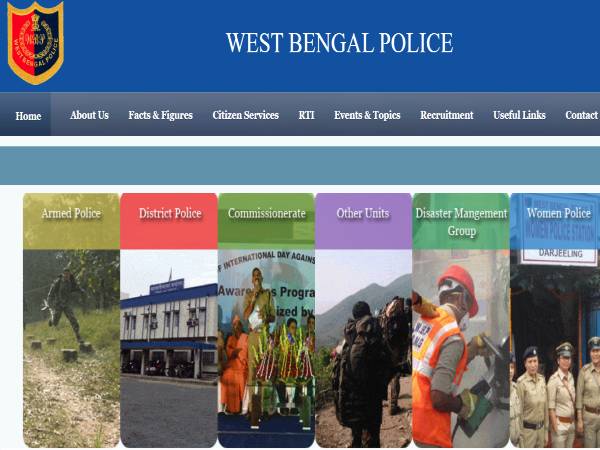Open Useful Links in the navbar
The height and width of the screenshot is (450, 600).
pyautogui.click(x=519, y=115)
